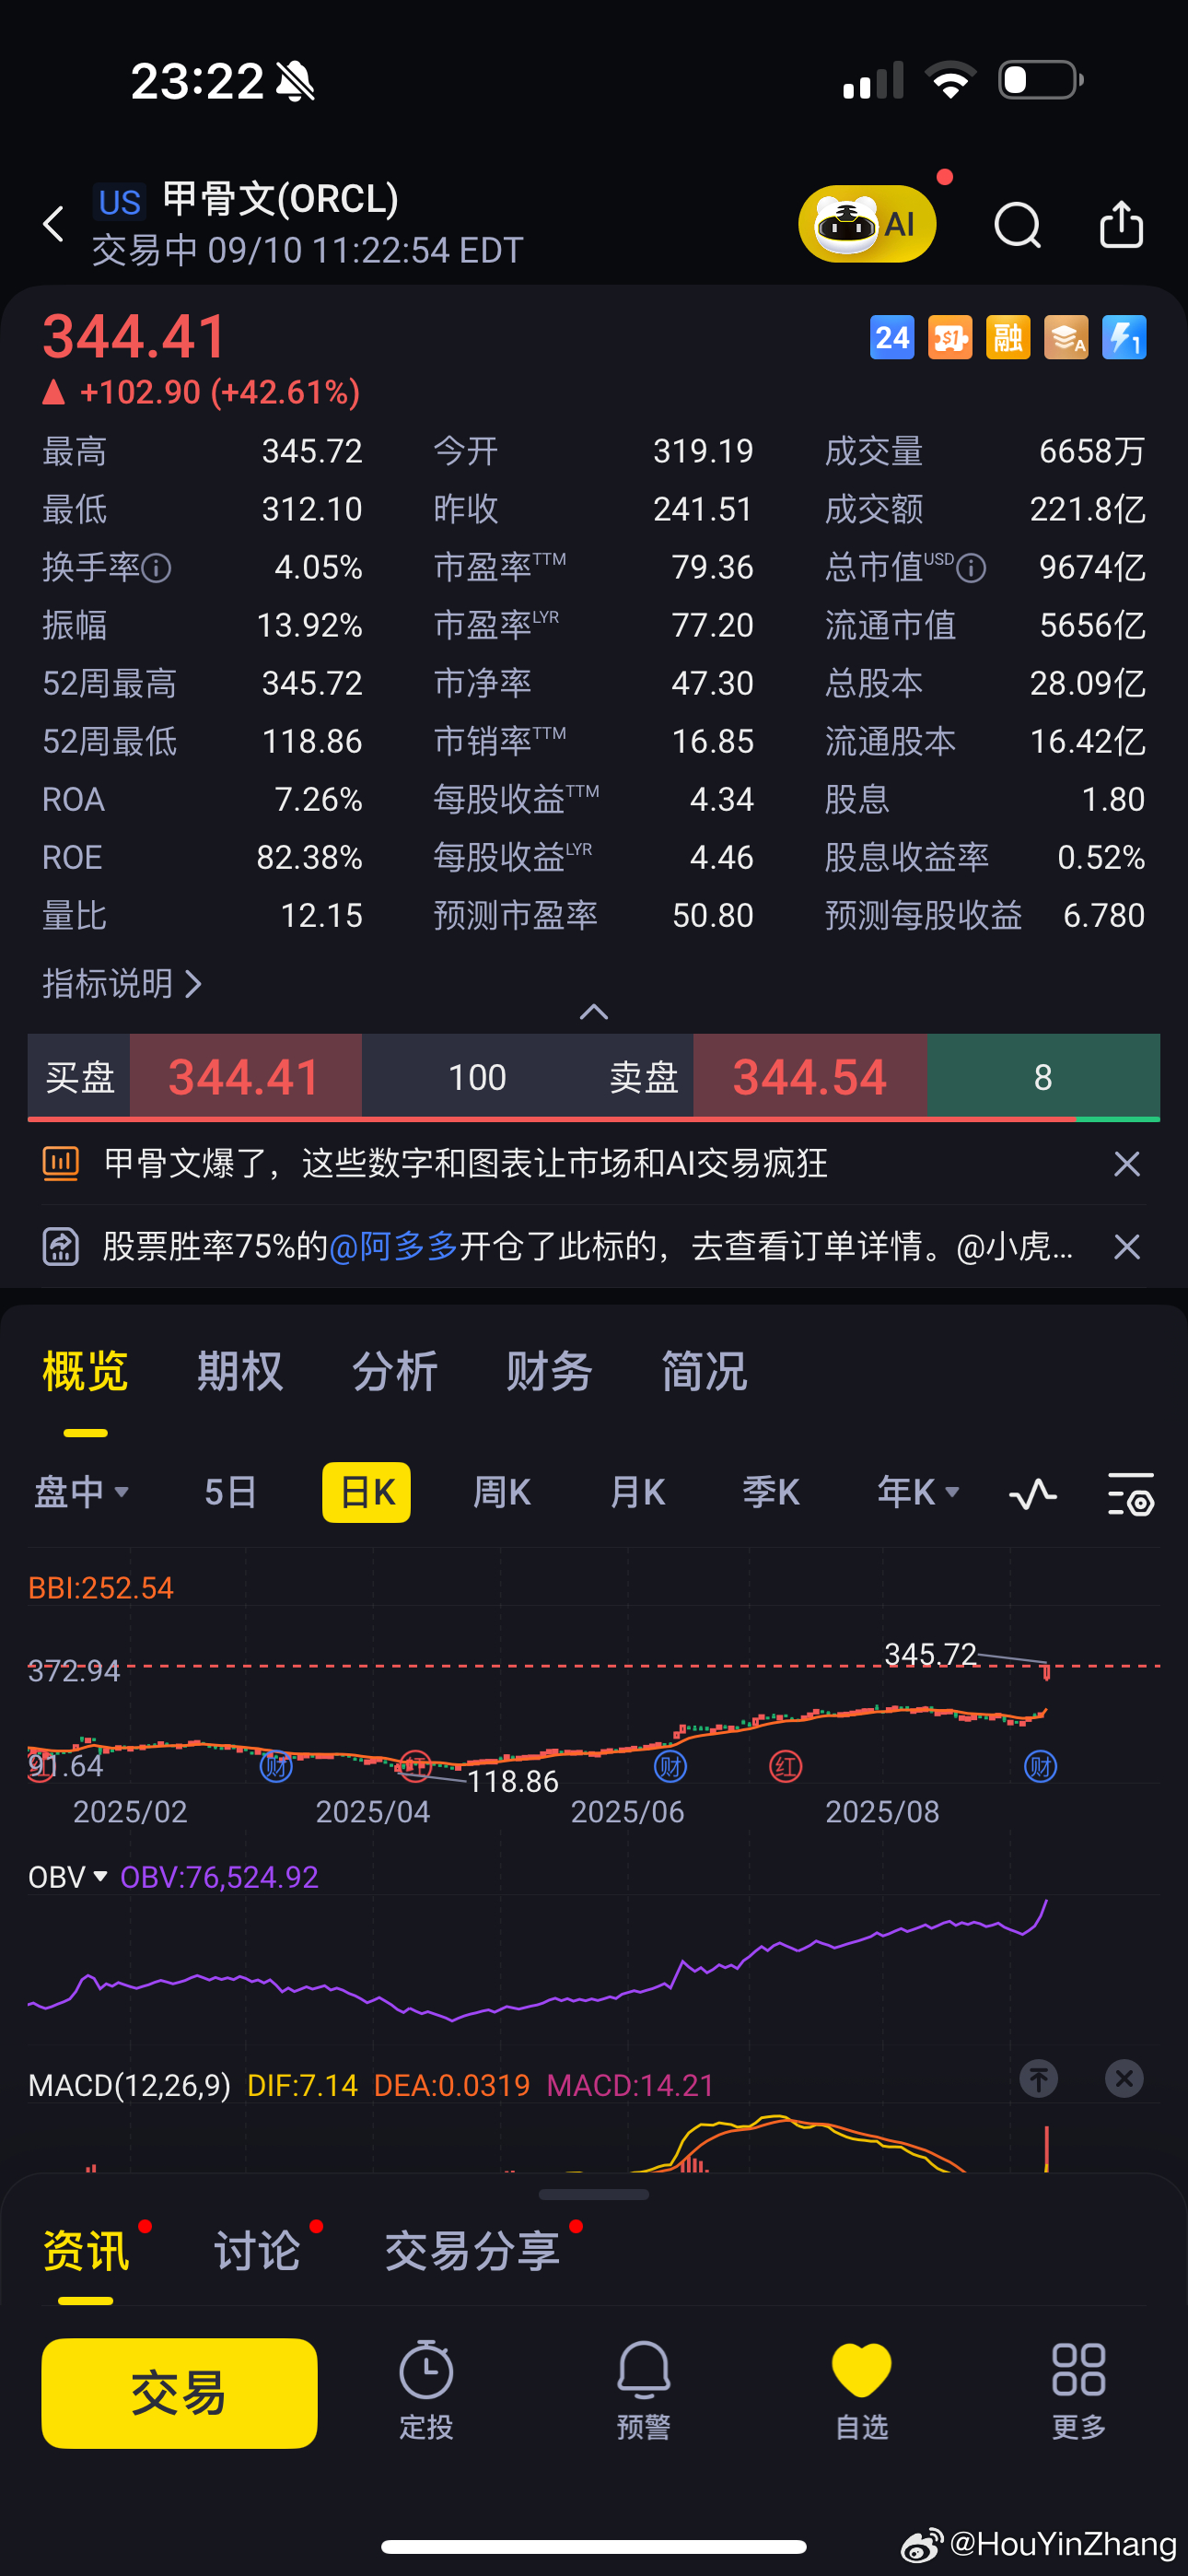Switch to 分析 tab
This screenshot has height=2576, width=1188.
[x=395, y=1372]
